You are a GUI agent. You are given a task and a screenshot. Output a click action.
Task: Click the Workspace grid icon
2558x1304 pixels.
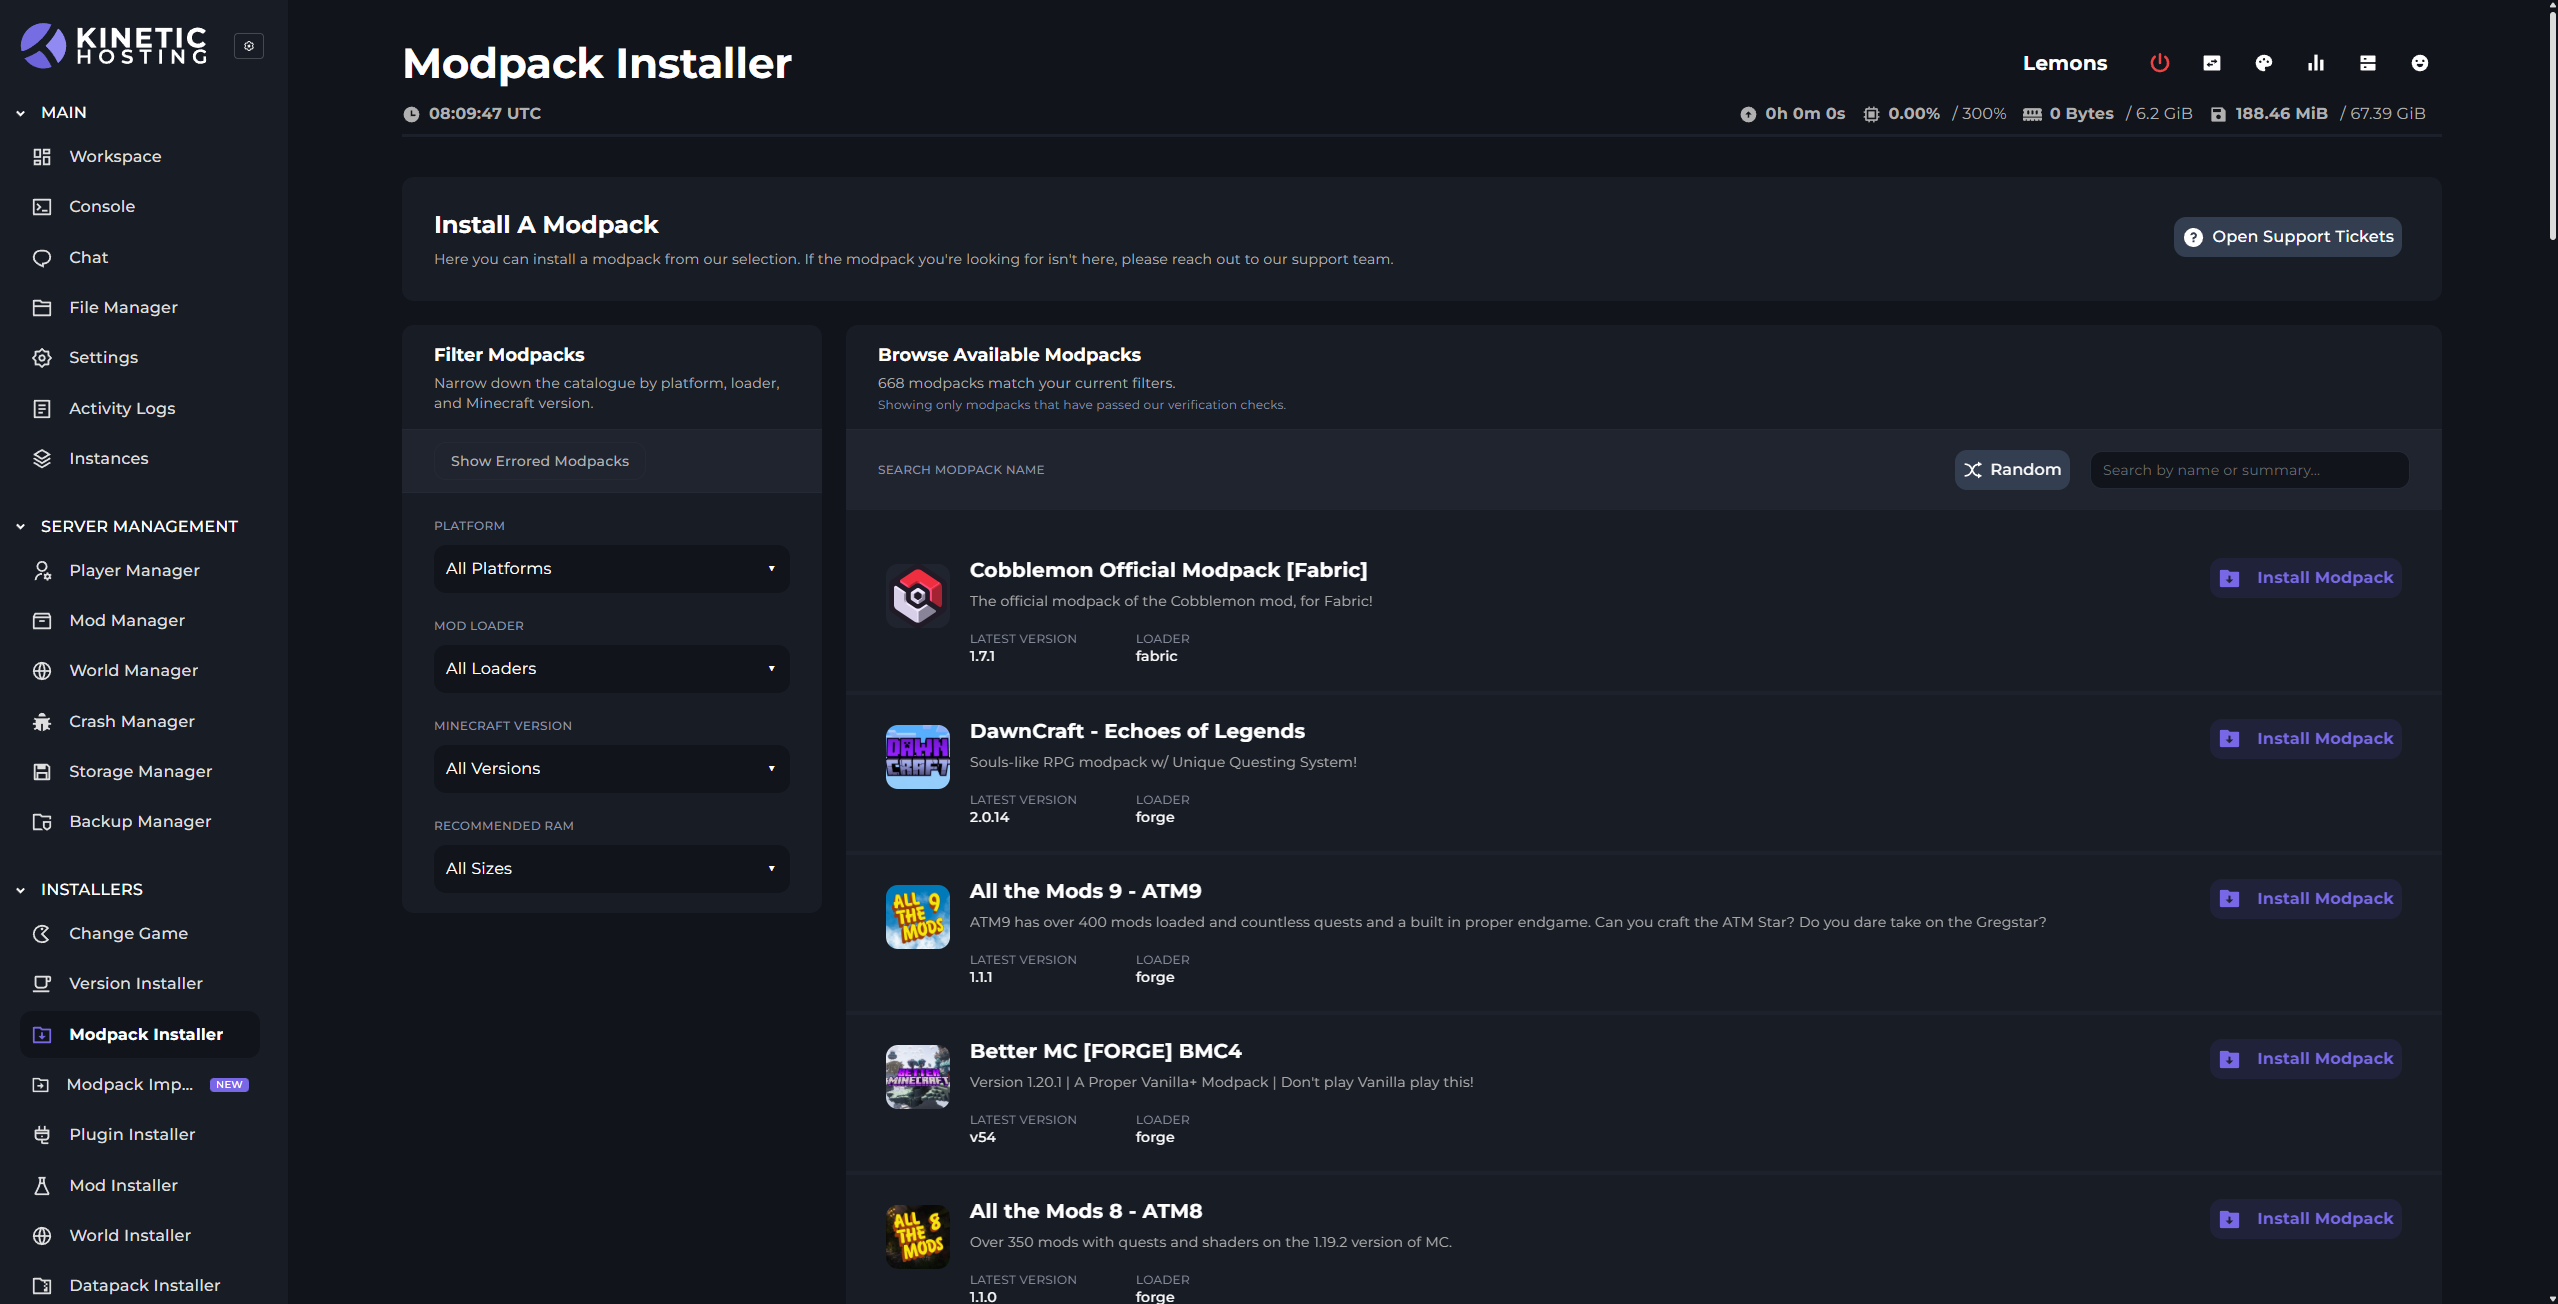(x=42, y=157)
